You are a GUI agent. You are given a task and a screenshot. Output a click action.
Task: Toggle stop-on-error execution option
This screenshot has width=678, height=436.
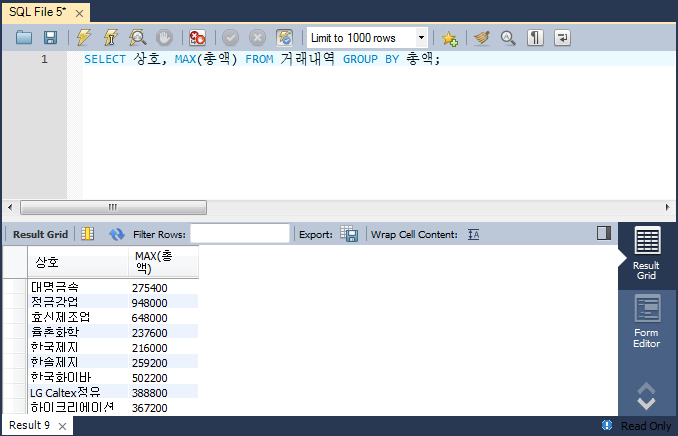click(x=198, y=38)
